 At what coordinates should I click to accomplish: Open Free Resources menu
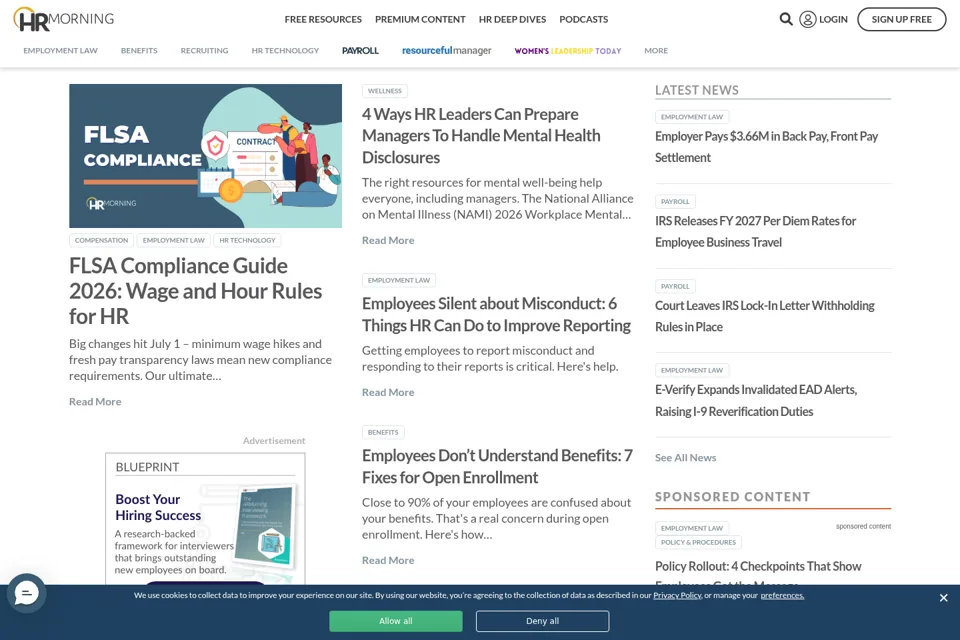click(x=323, y=20)
